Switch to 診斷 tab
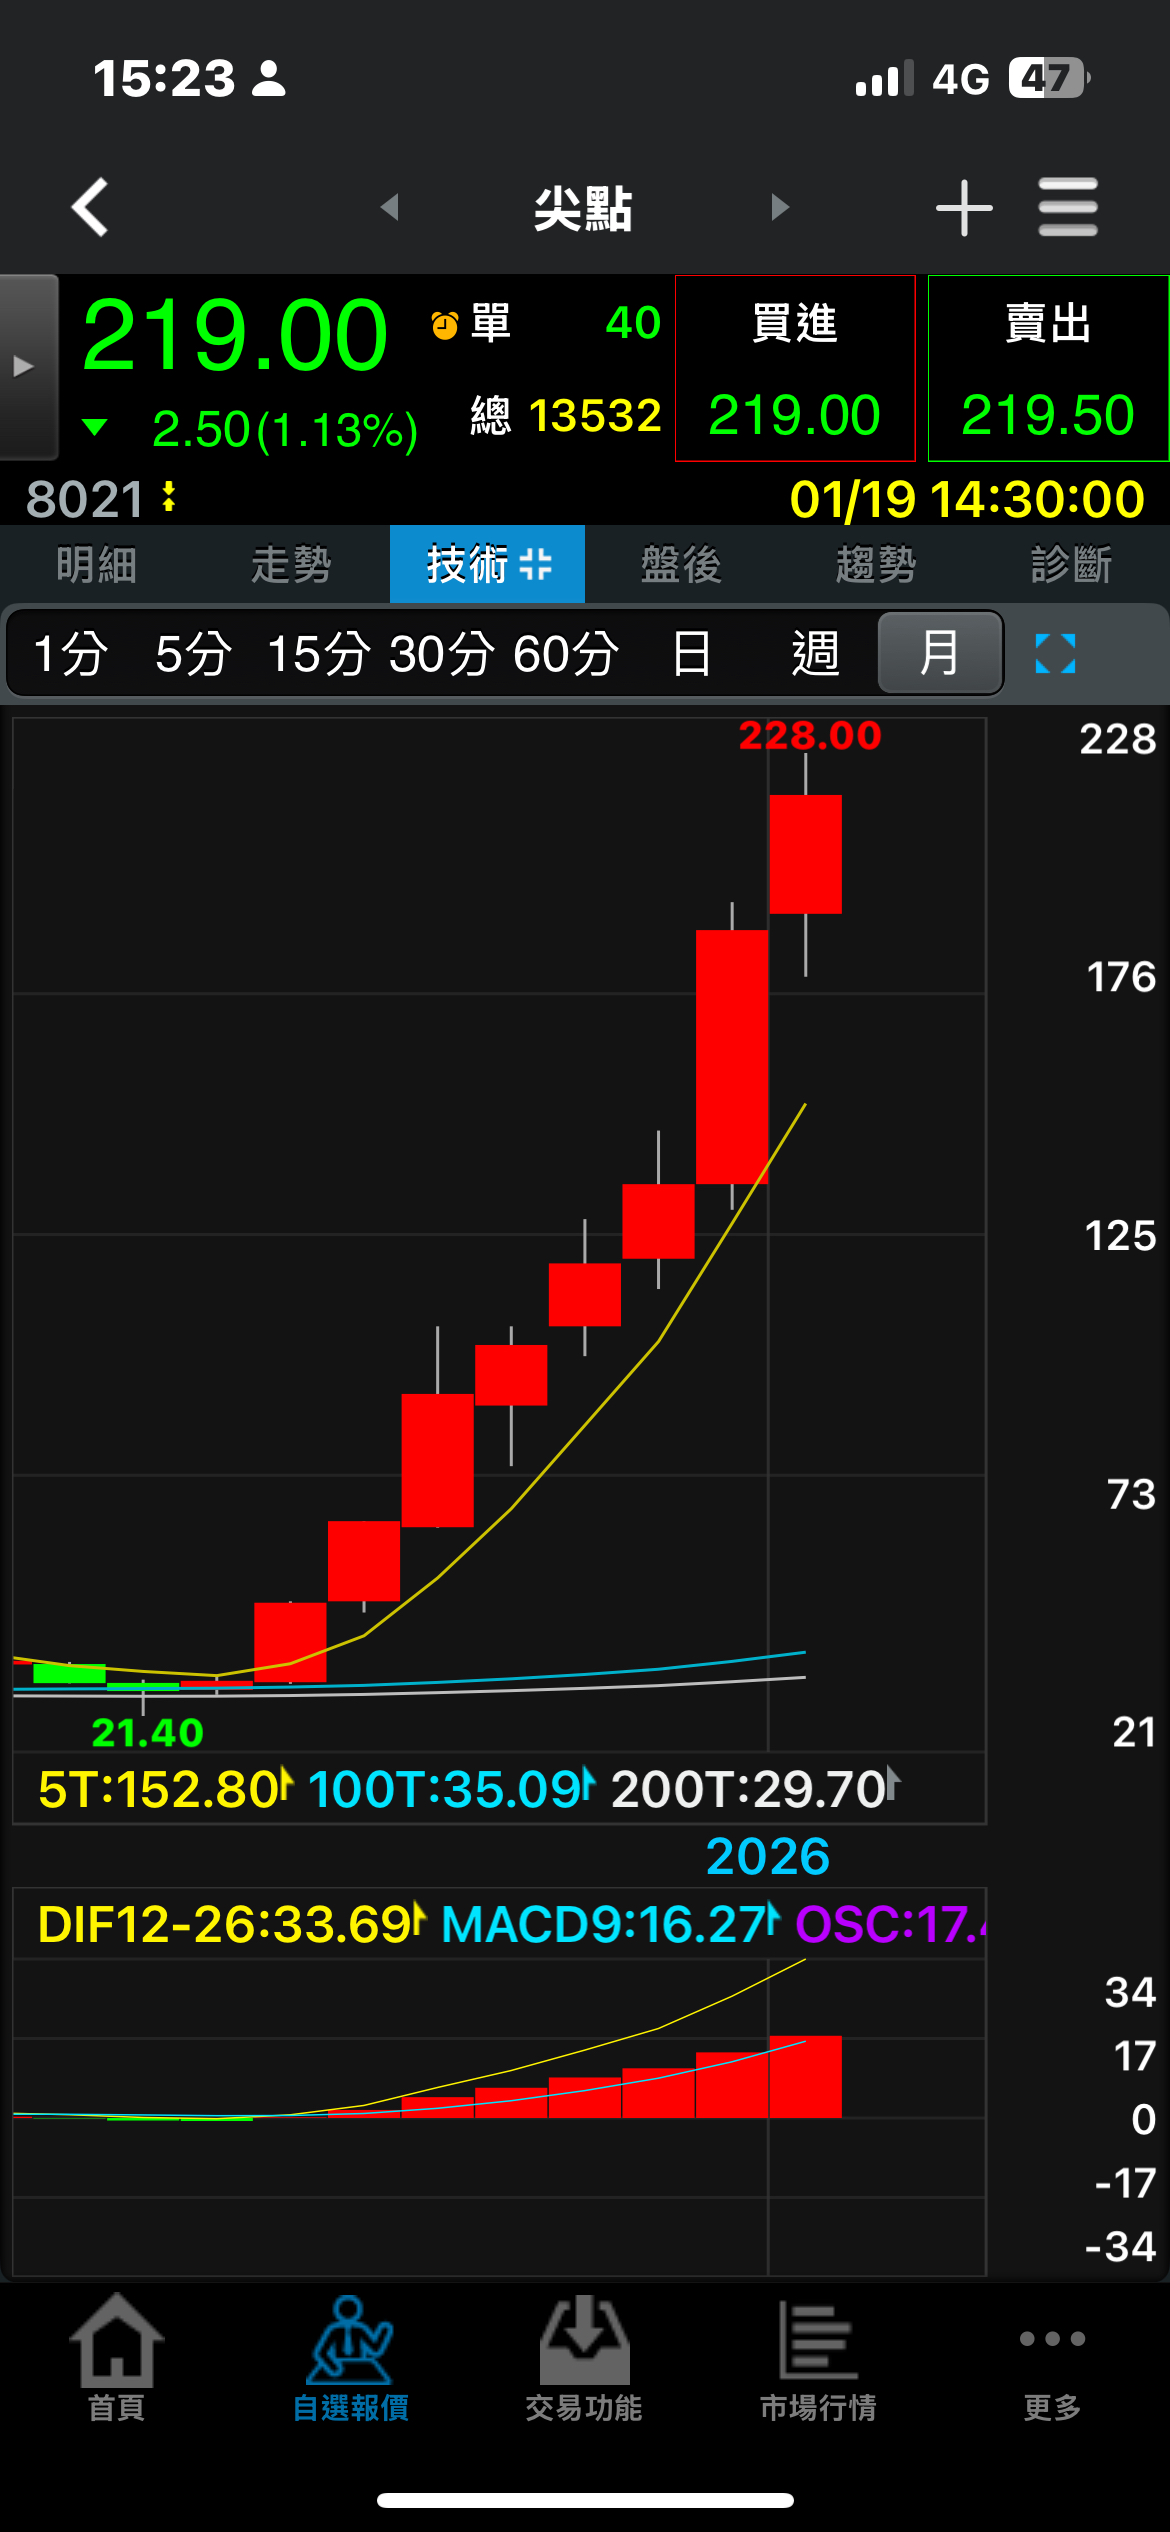This screenshot has width=1170, height=2532. click(1071, 564)
